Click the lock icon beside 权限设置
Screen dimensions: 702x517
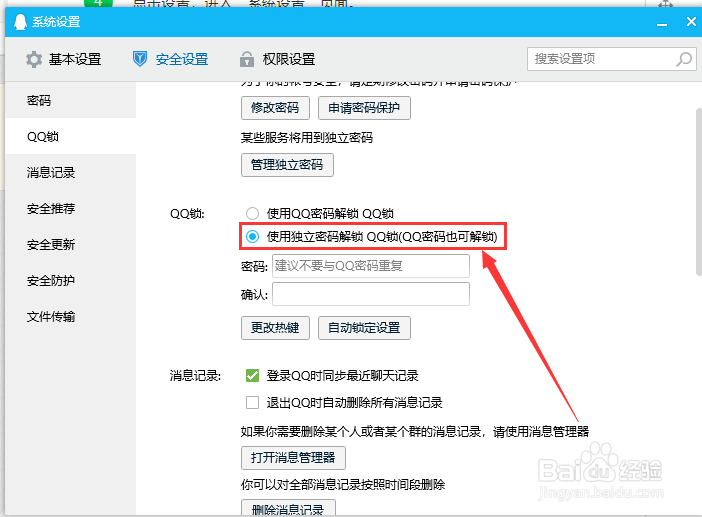click(247, 59)
